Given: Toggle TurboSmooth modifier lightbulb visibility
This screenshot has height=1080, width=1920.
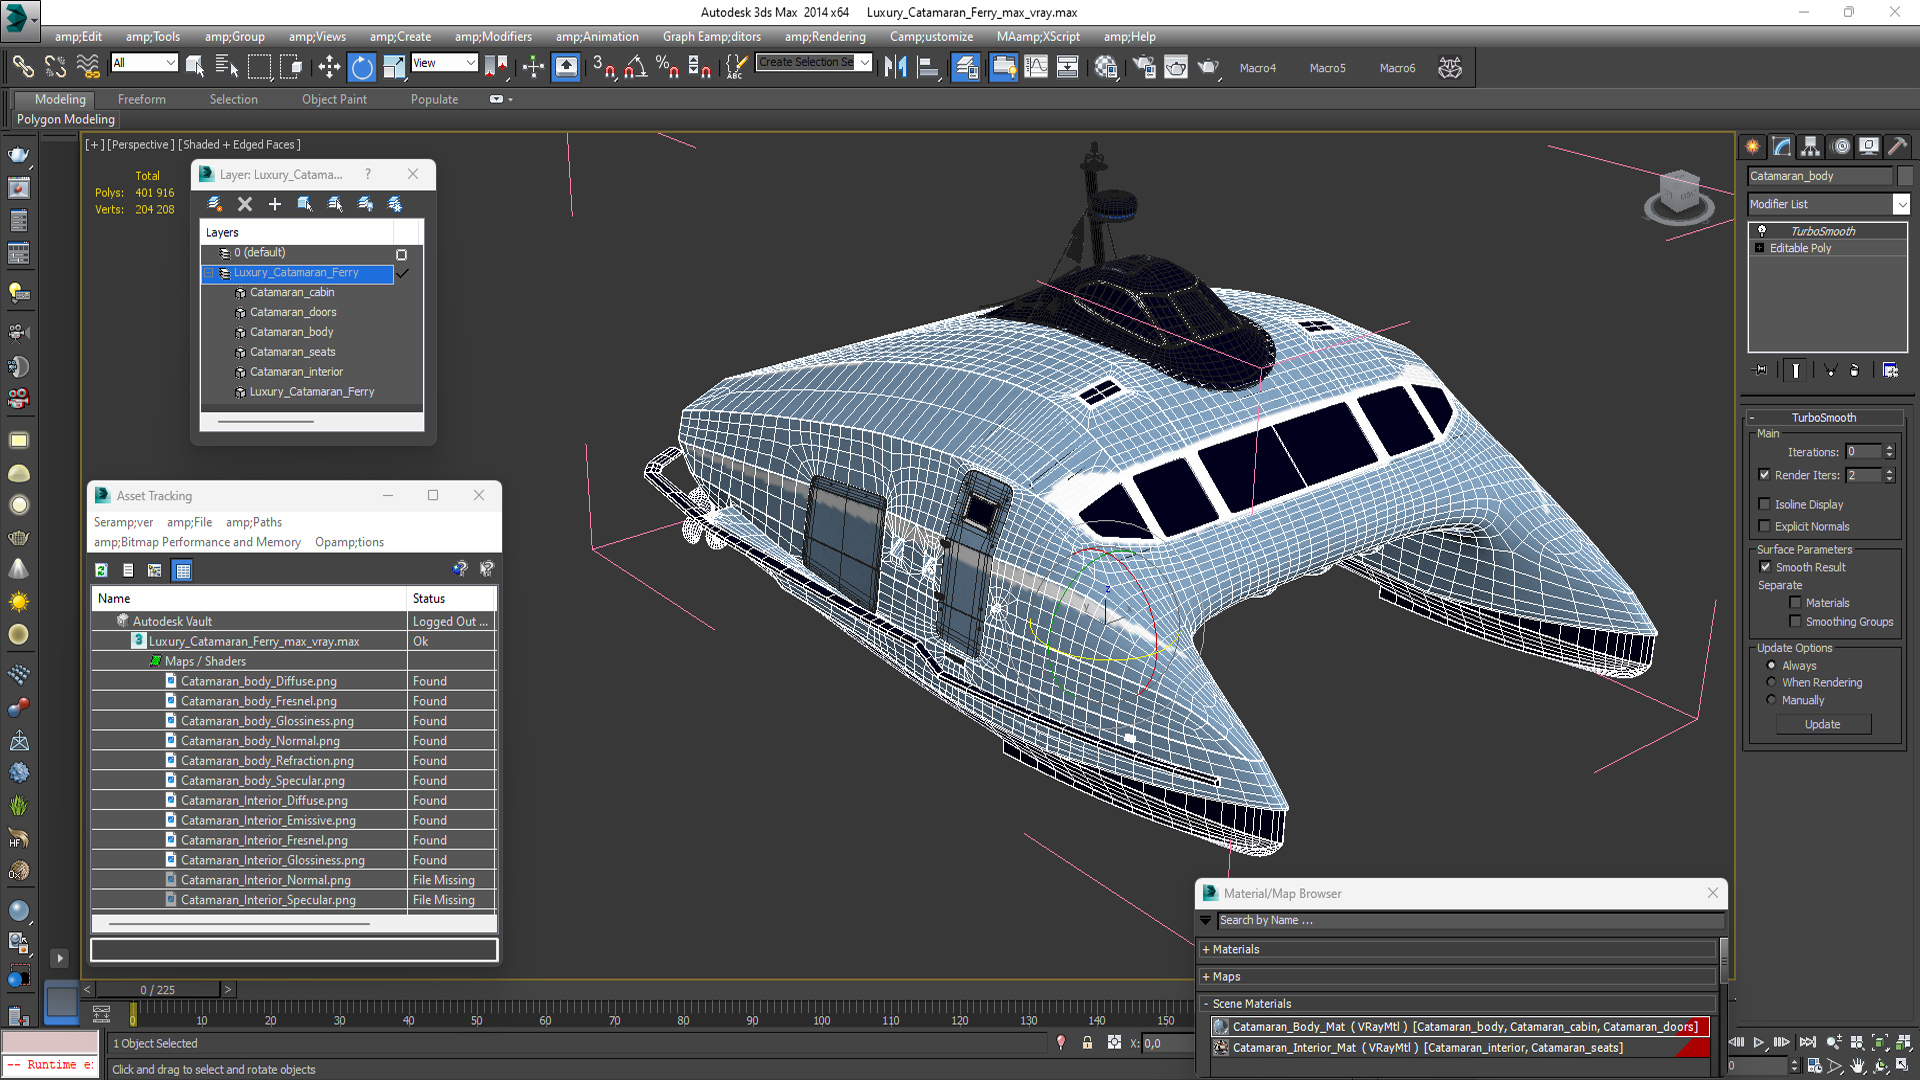Looking at the screenshot, I should click(1762, 231).
